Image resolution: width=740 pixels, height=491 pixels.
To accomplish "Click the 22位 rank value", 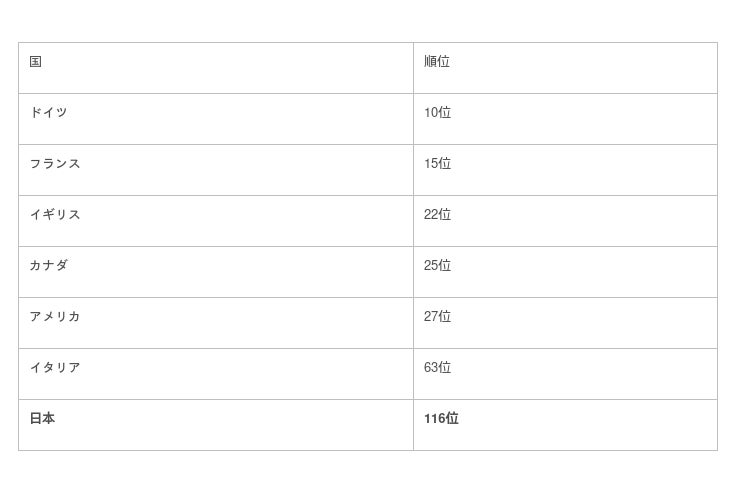I will (x=437, y=215).
